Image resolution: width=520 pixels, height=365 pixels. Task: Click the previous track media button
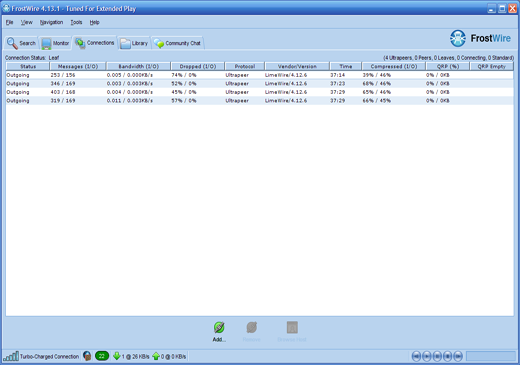pyautogui.click(x=416, y=356)
